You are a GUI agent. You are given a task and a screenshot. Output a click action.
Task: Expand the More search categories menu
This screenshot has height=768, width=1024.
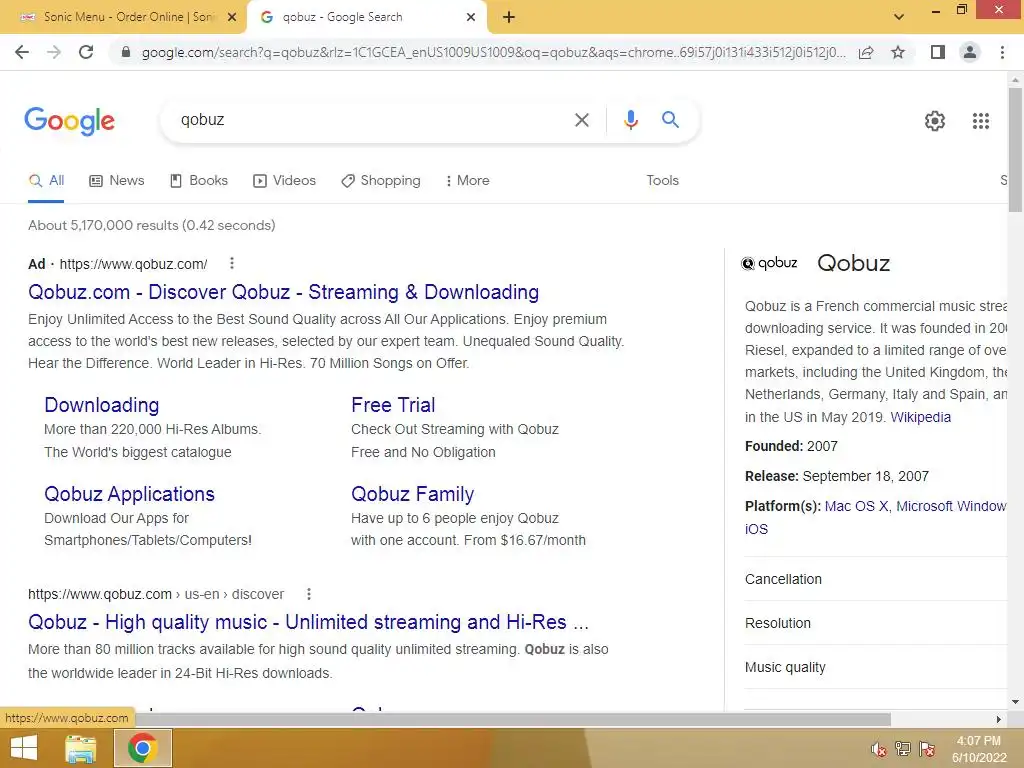point(468,180)
